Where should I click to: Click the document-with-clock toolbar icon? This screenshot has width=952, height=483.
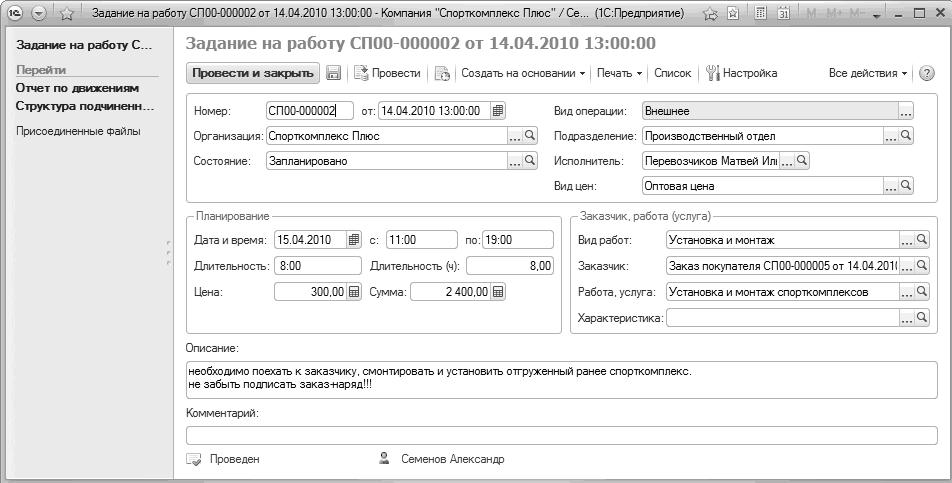point(442,73)
